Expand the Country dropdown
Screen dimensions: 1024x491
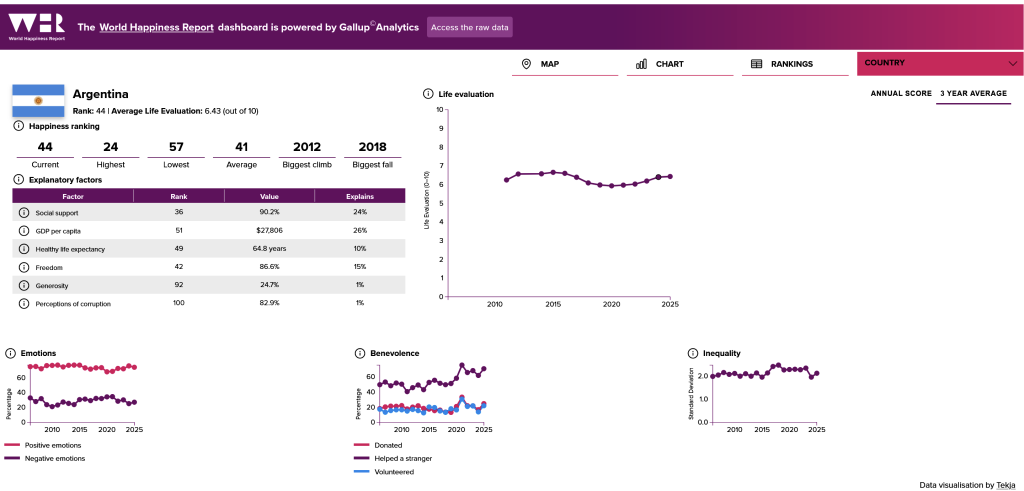click(x=940, y=63)
